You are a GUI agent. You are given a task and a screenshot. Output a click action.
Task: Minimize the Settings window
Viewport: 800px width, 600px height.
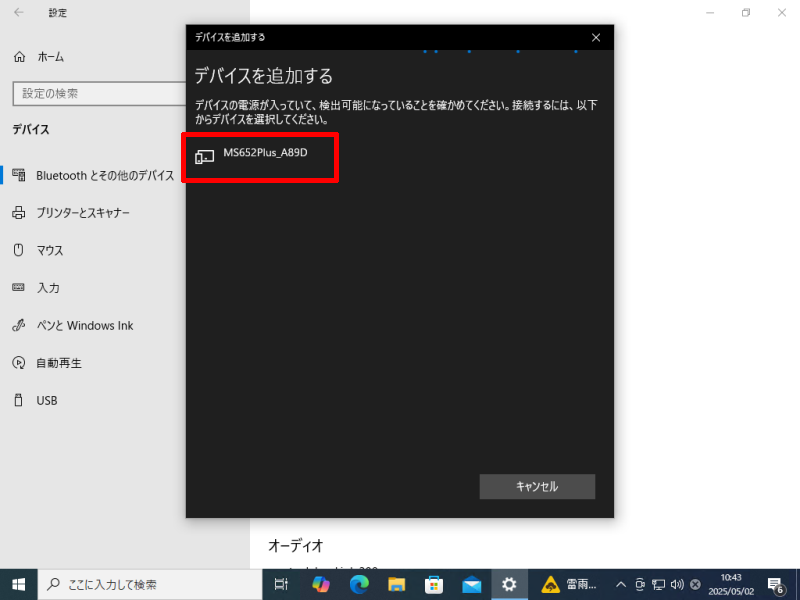pyautogui.click(x=710, y=13)
